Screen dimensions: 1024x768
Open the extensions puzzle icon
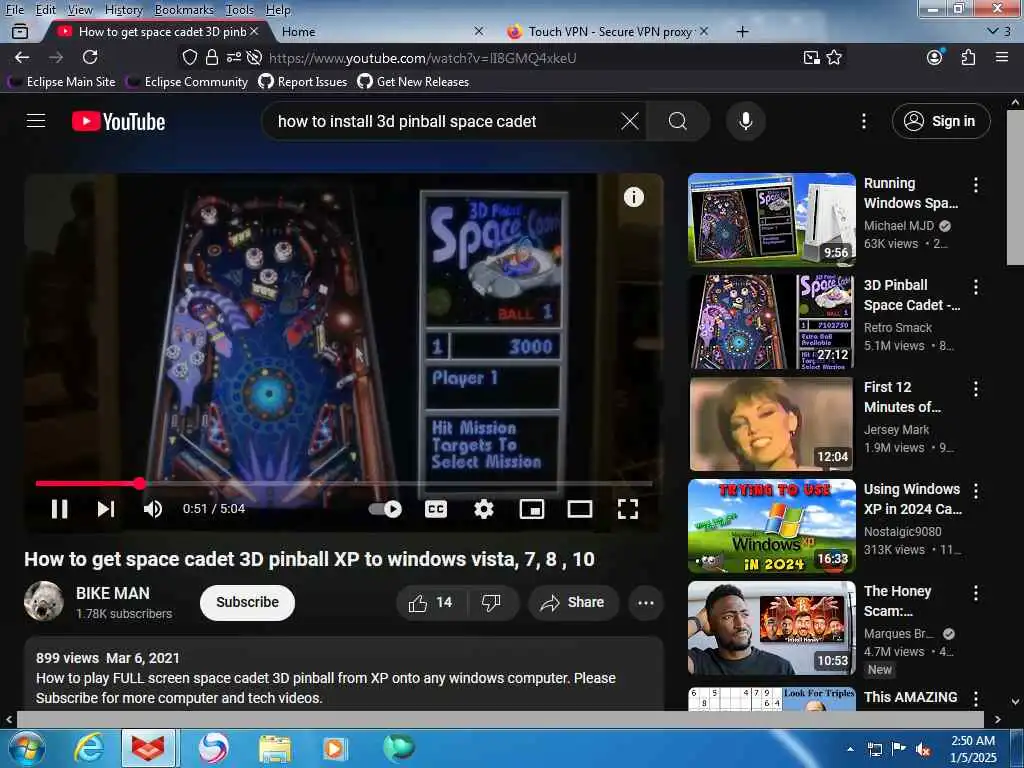pos(968,57)
